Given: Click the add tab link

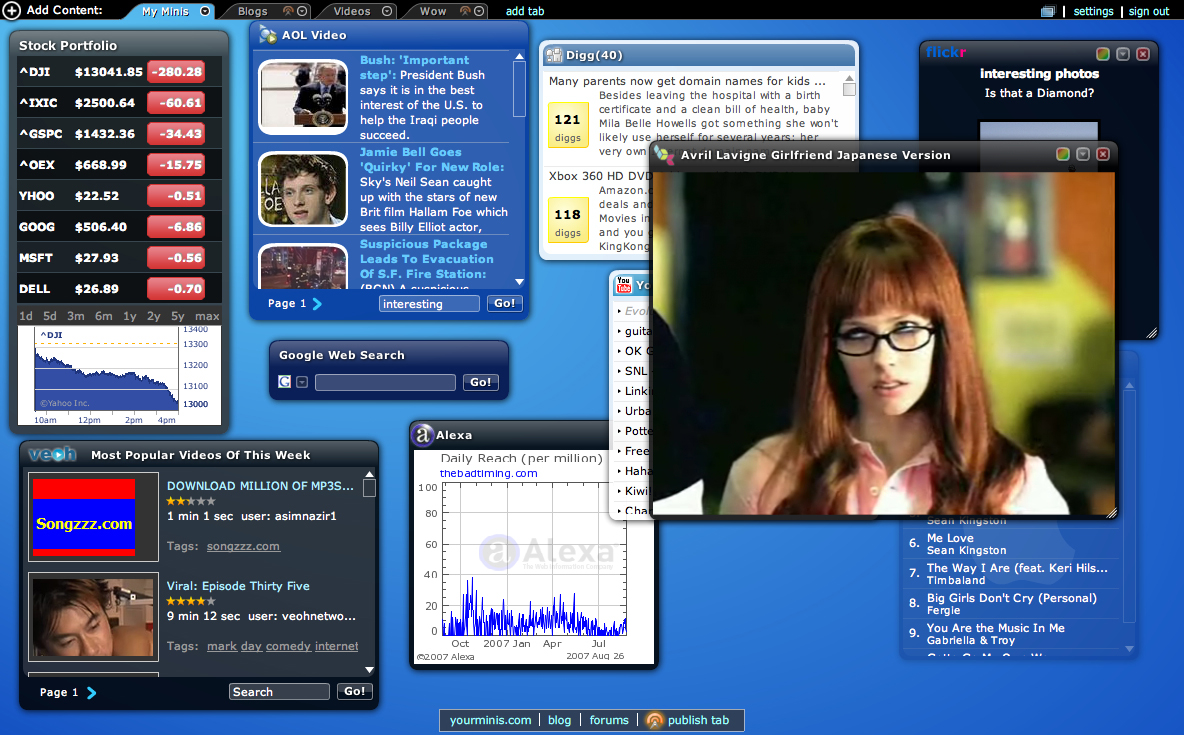Looking at the screenshot, I should [x=525, y=11].
